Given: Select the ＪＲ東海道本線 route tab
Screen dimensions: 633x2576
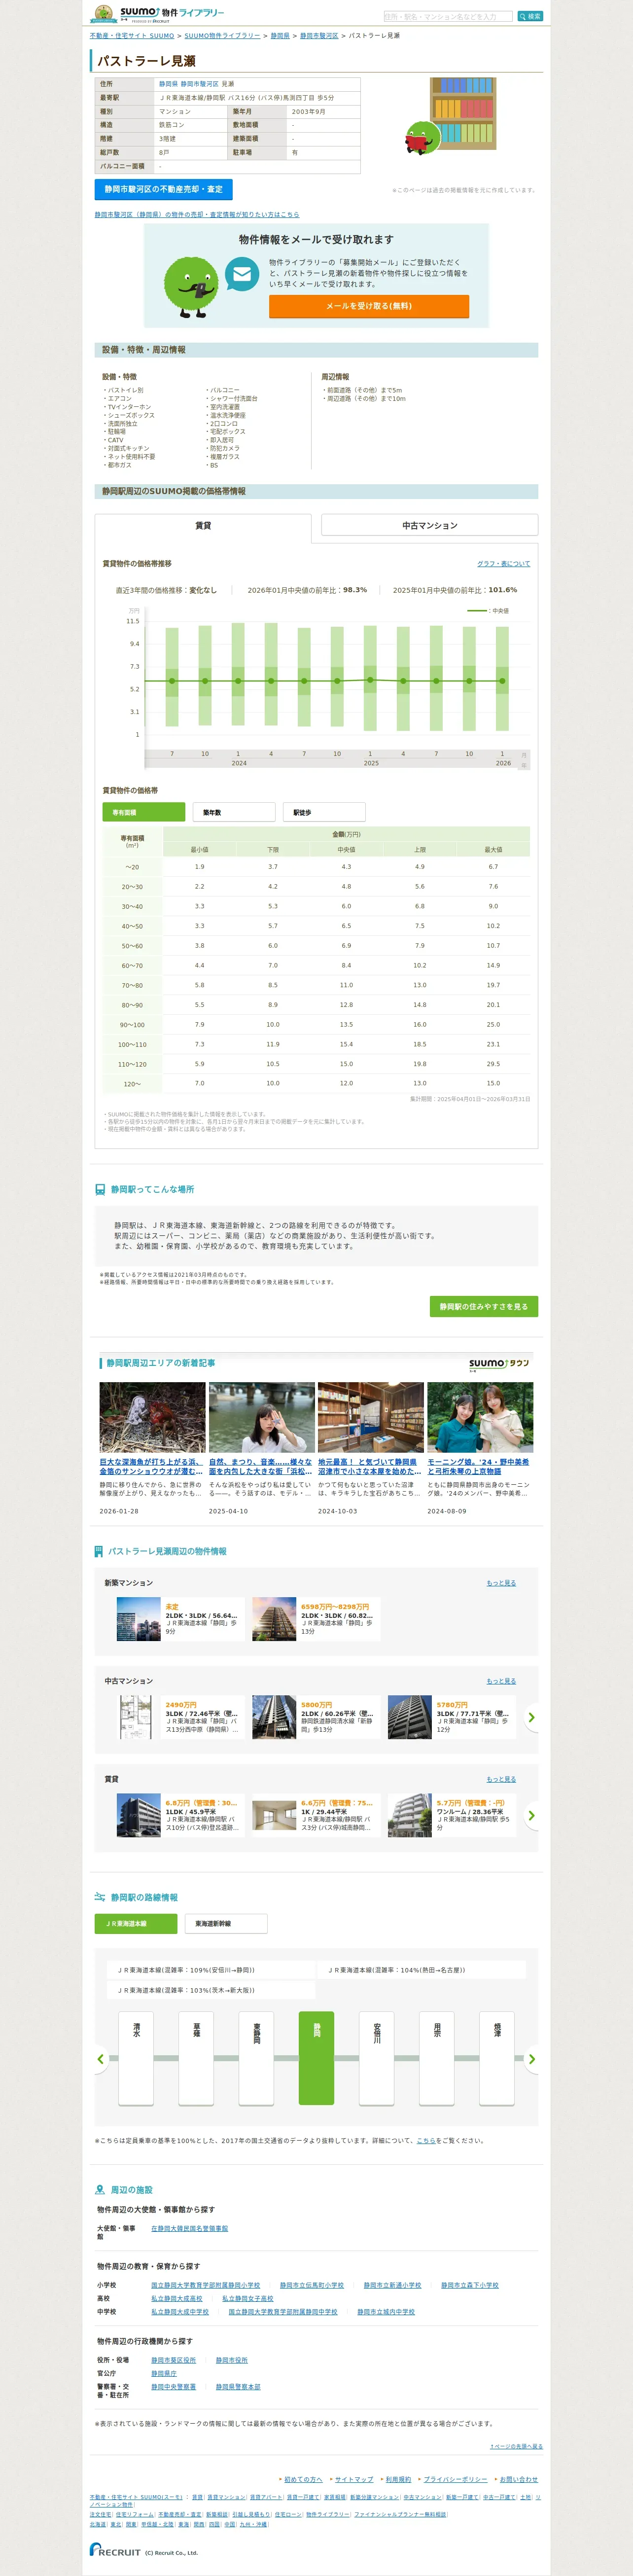Looking at the screenshot, I should [x=136, y=1923].
